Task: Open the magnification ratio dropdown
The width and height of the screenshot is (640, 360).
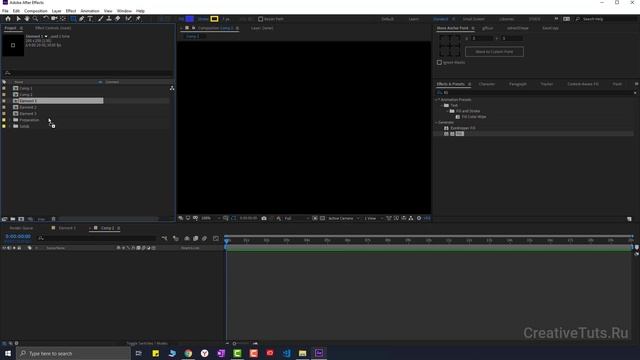Action: pos(210,218)
